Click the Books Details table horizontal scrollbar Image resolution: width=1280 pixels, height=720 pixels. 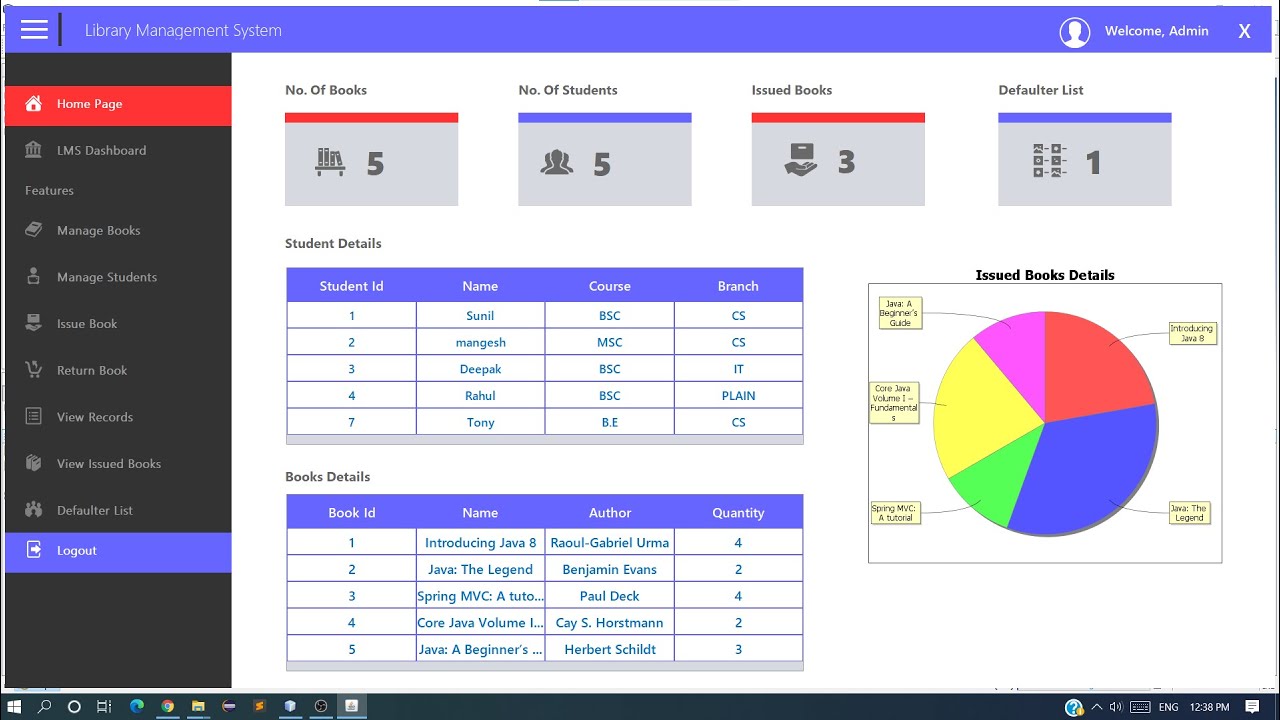(x=545, y=666)
